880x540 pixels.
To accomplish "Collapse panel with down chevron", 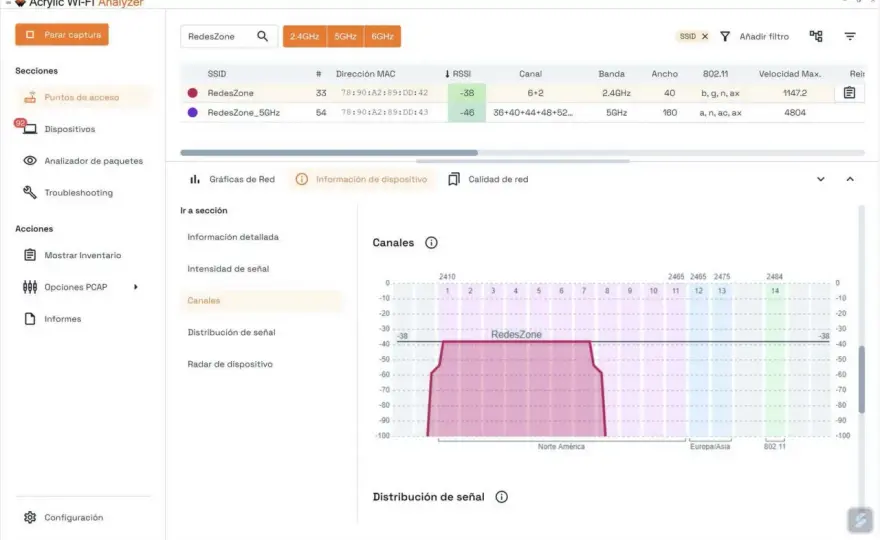I will tap(821, 180).
